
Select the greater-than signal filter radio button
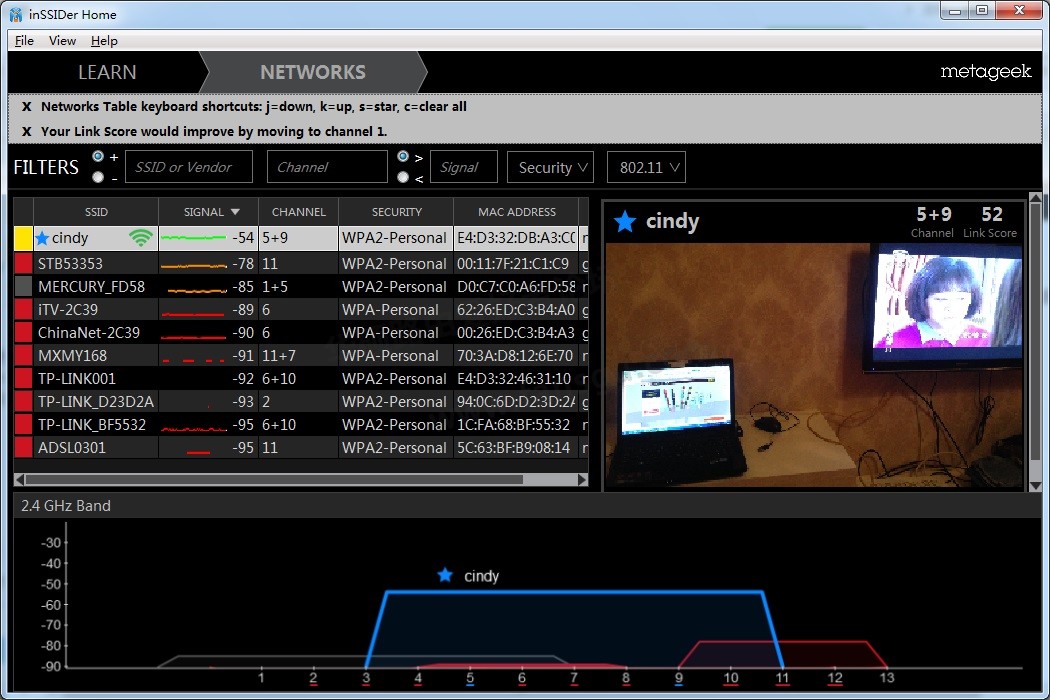[403, 156]
